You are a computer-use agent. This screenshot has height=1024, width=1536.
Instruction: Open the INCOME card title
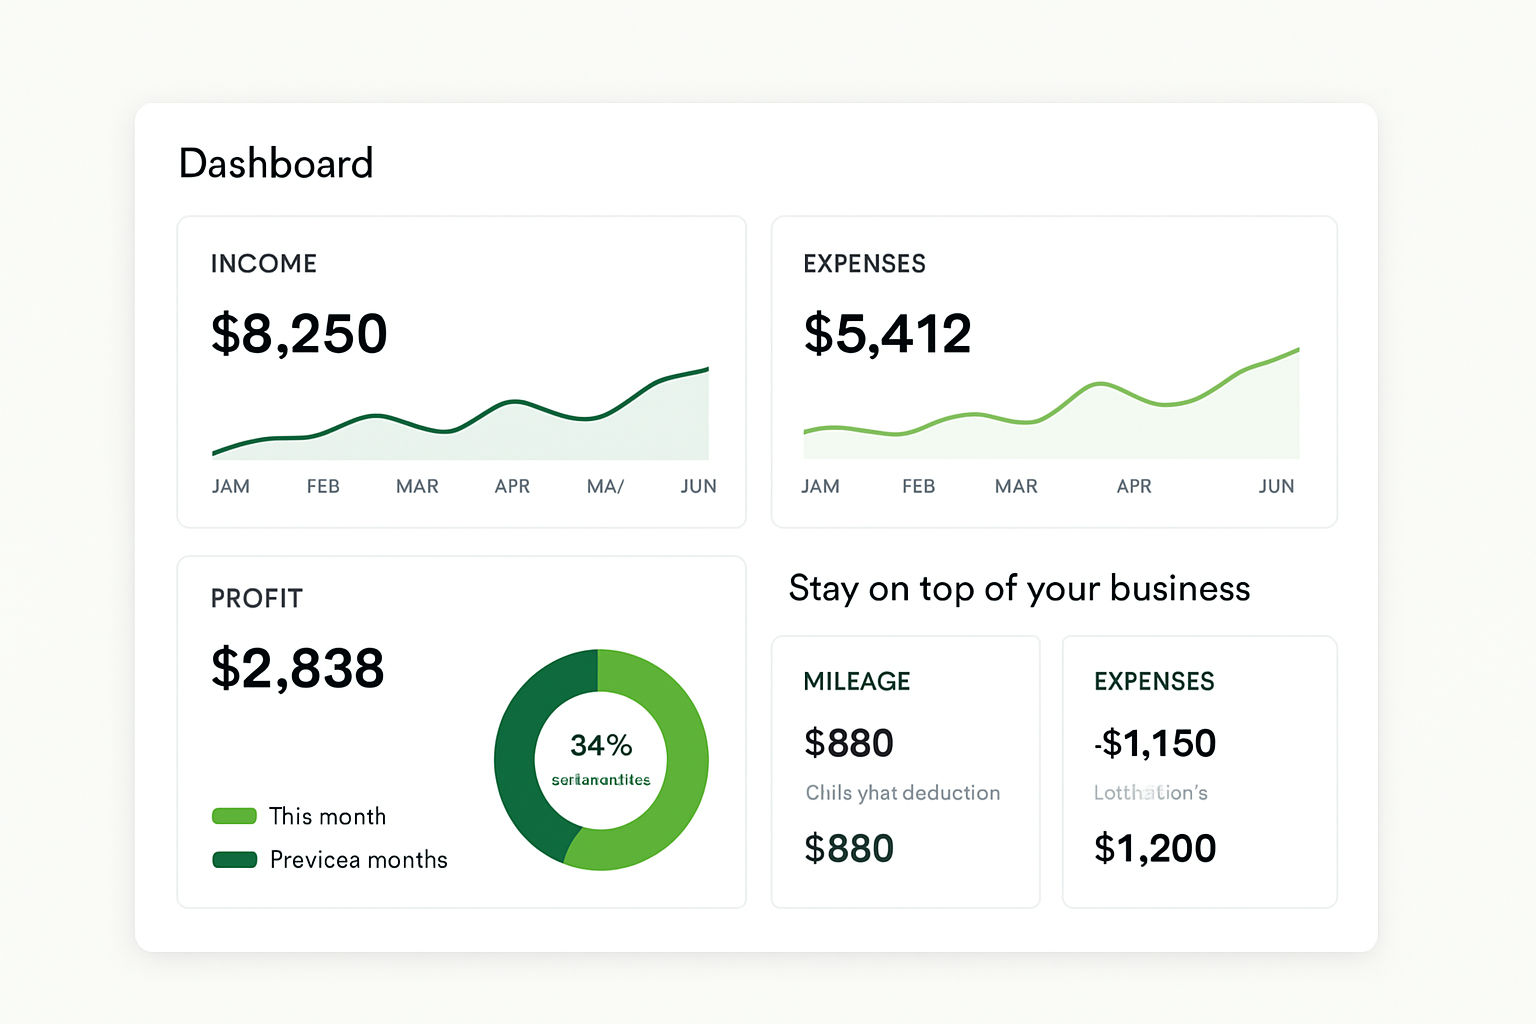[x=264, y=264]
